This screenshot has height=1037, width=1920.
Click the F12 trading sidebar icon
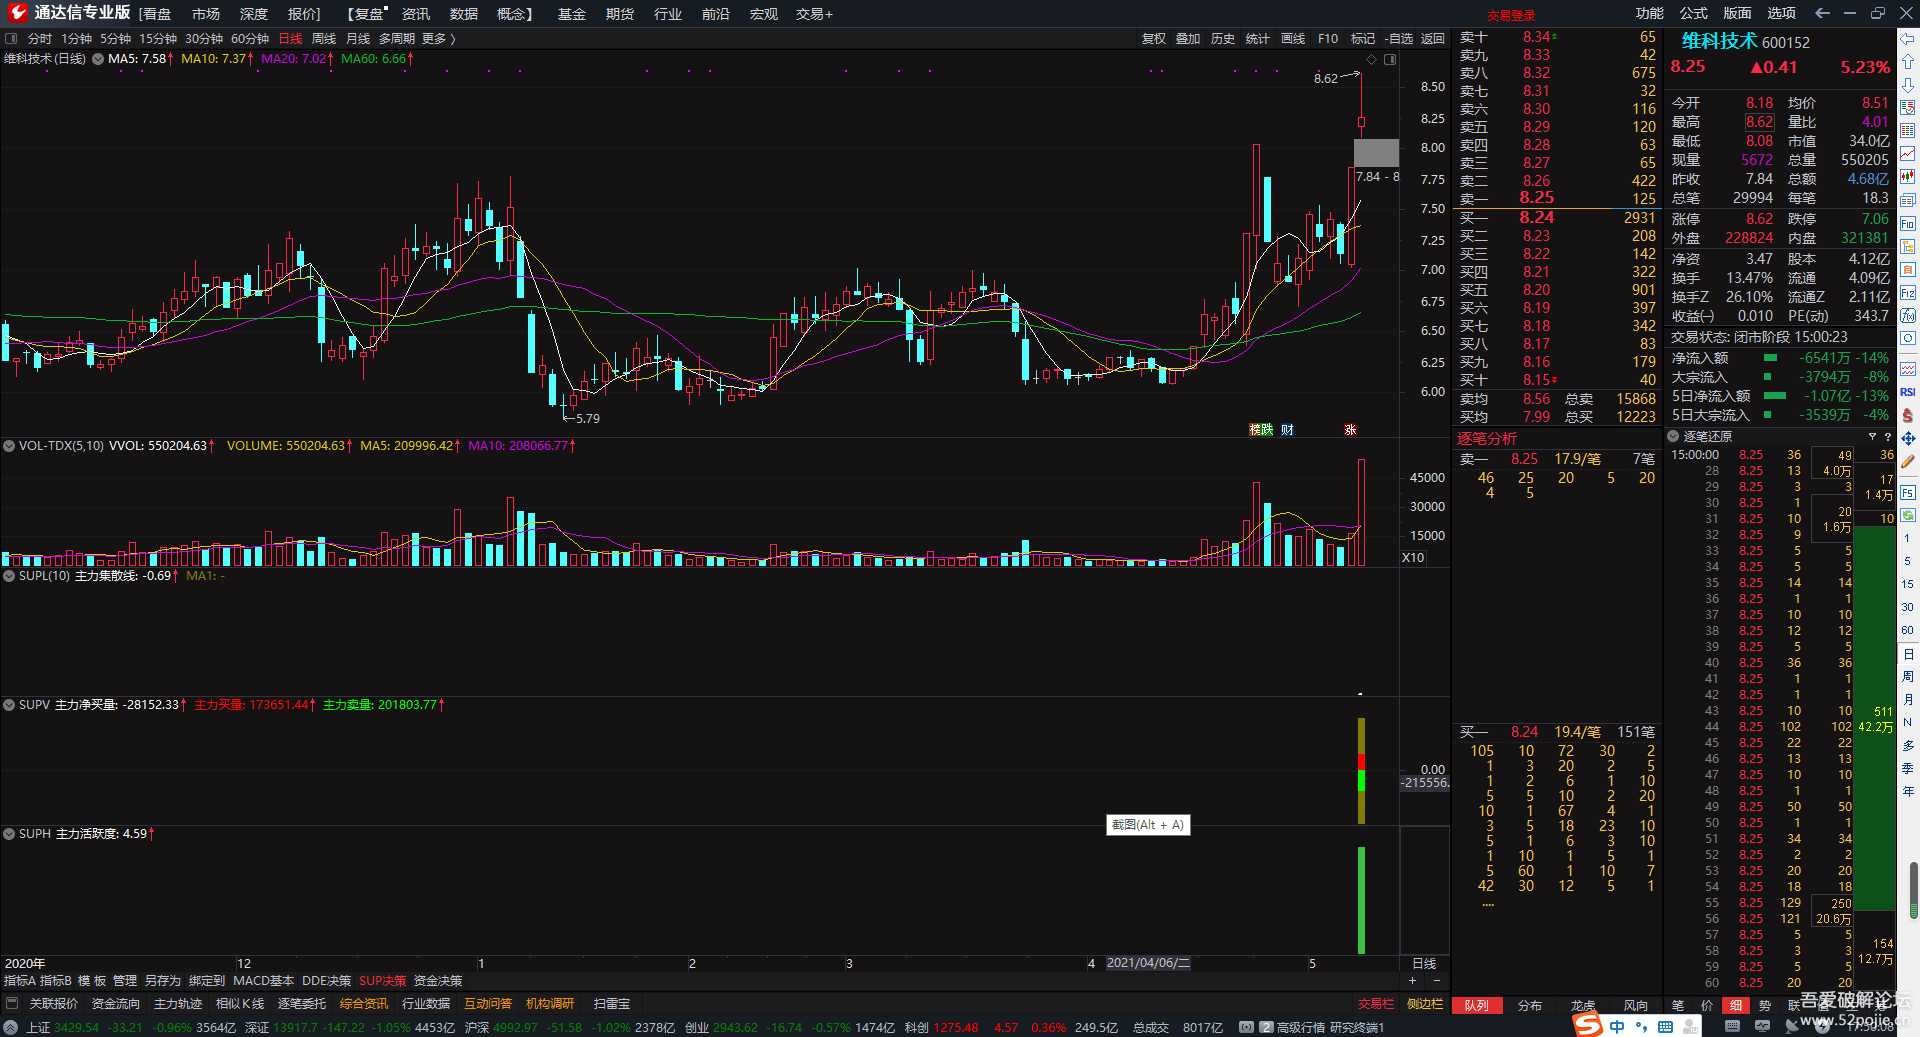(1908, 293)
